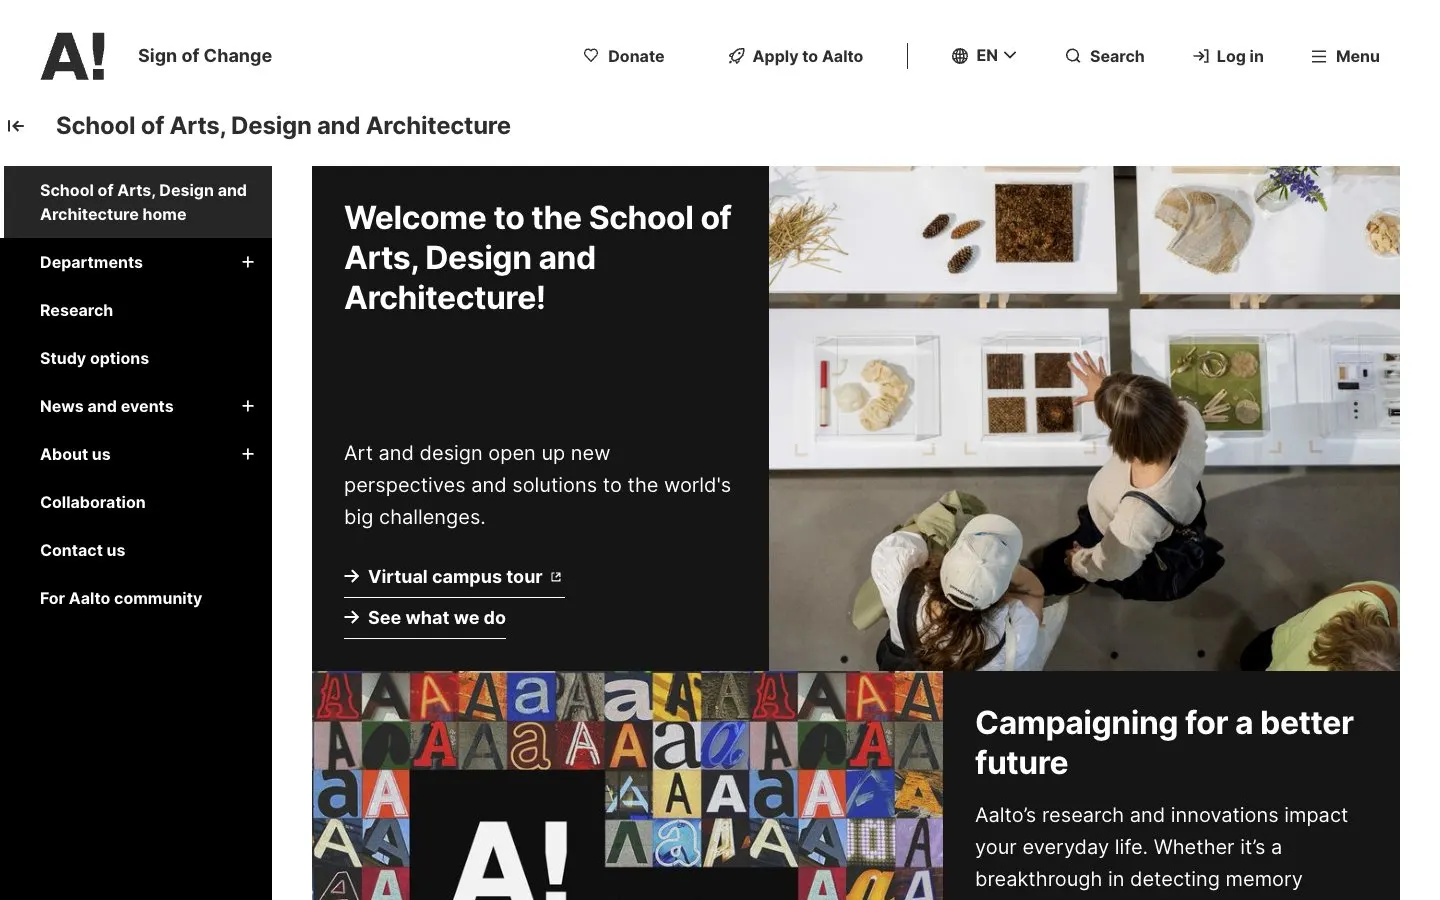Open the Departments sidebar item
1440x900 pixels.
(x=91, y=262)
